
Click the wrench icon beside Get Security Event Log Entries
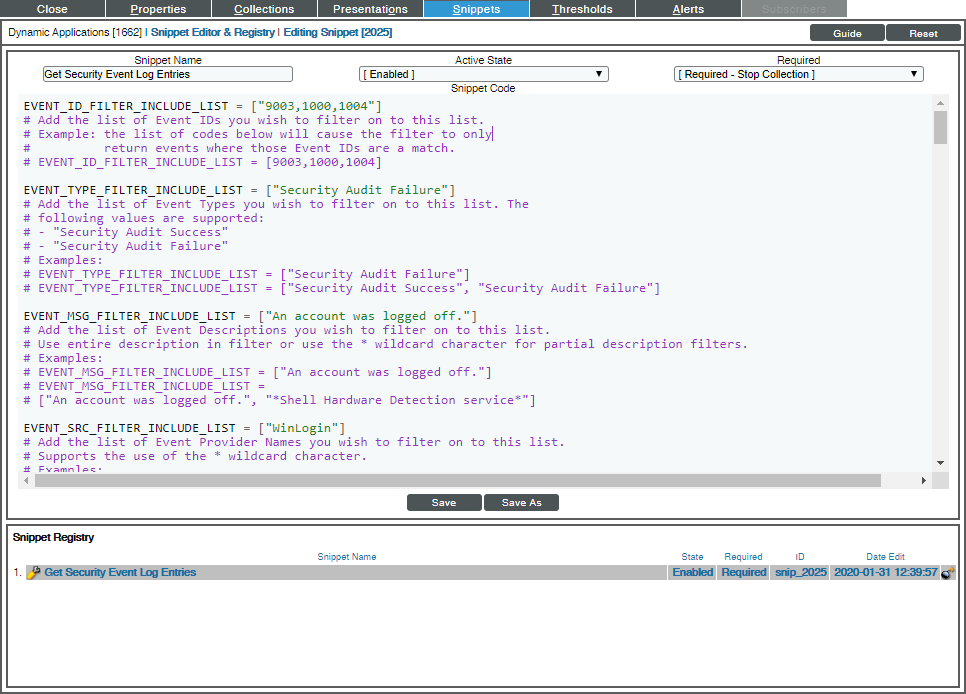[x=33, y=573]
